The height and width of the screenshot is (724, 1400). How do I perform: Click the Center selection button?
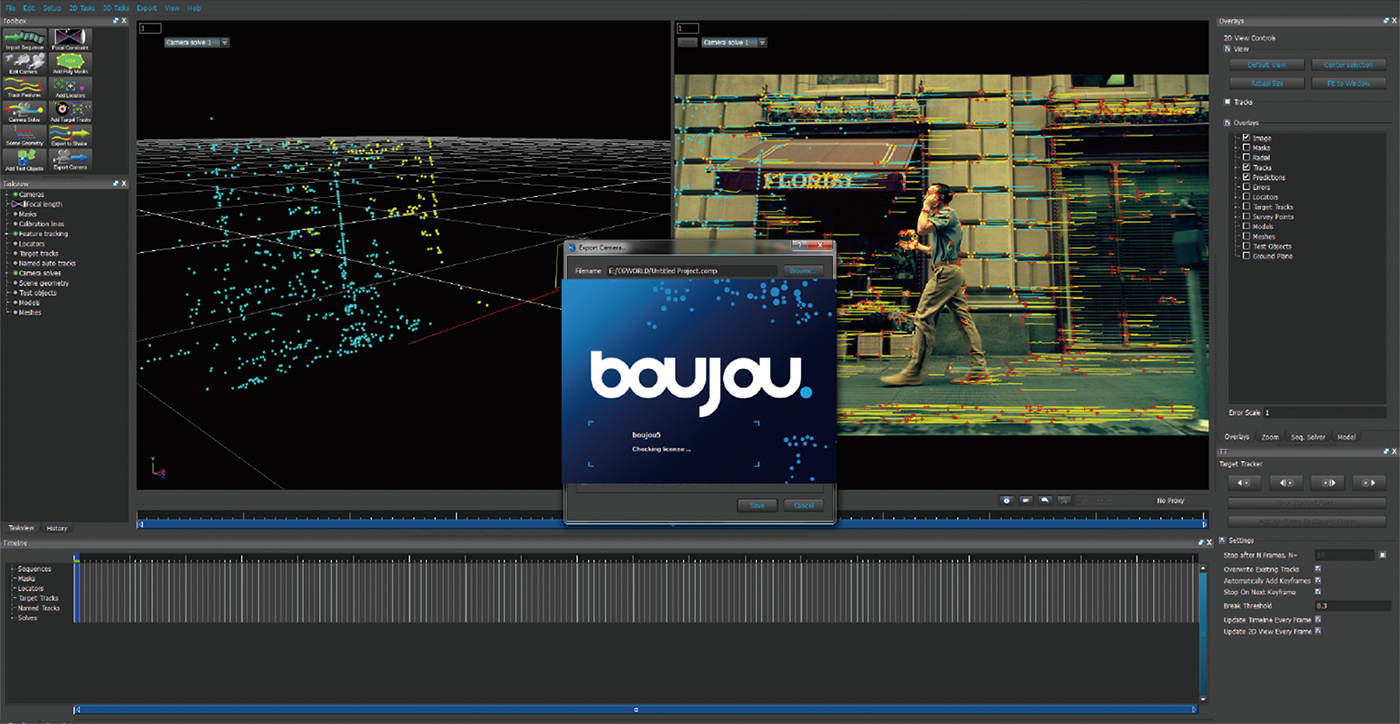(x=1348, y=65)
